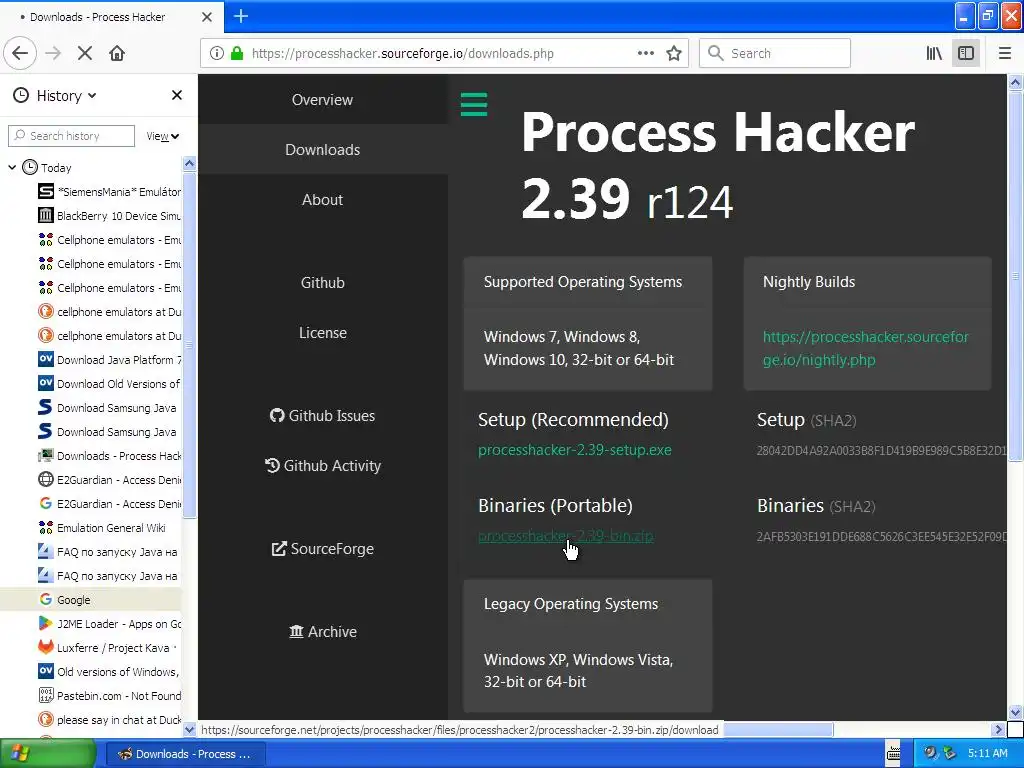The image size is (1024, 768).
Task: Open the View dropdown in History sidebar
Action: click(163, 136)
